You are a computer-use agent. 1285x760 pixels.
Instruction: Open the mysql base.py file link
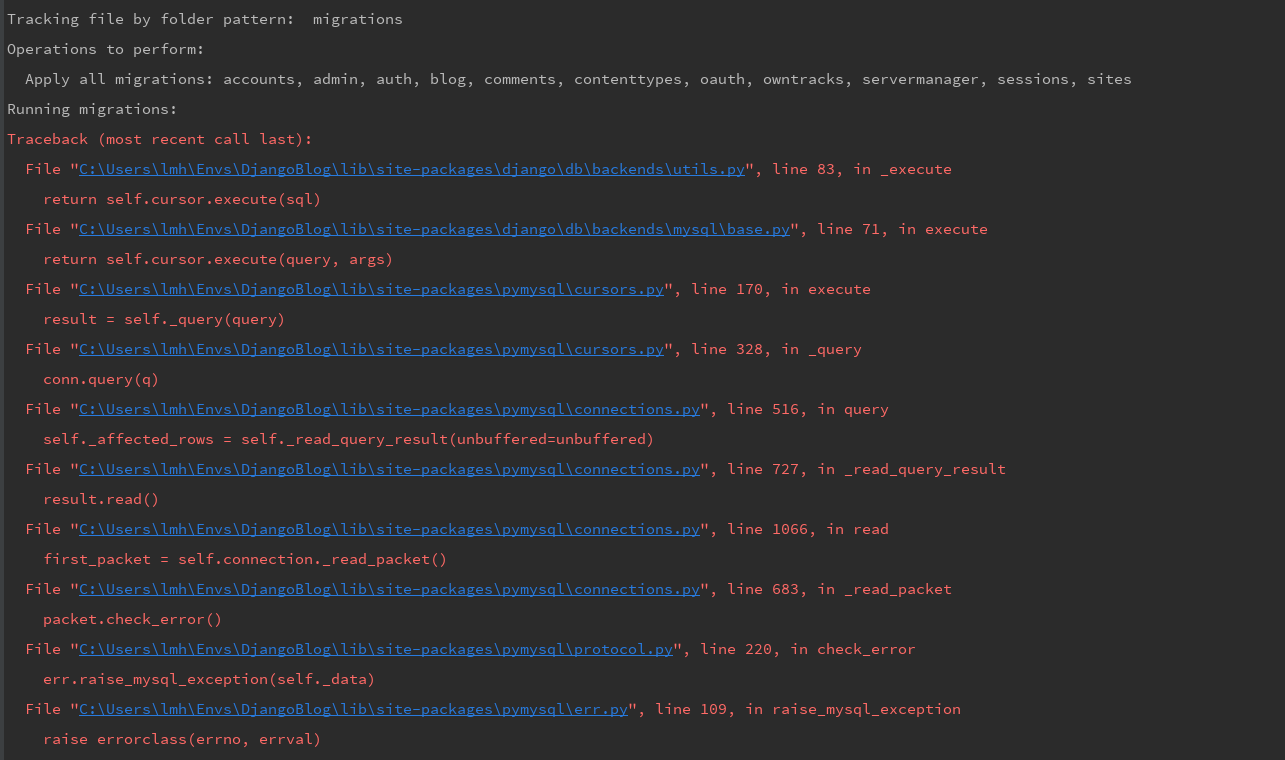[435, 229]
